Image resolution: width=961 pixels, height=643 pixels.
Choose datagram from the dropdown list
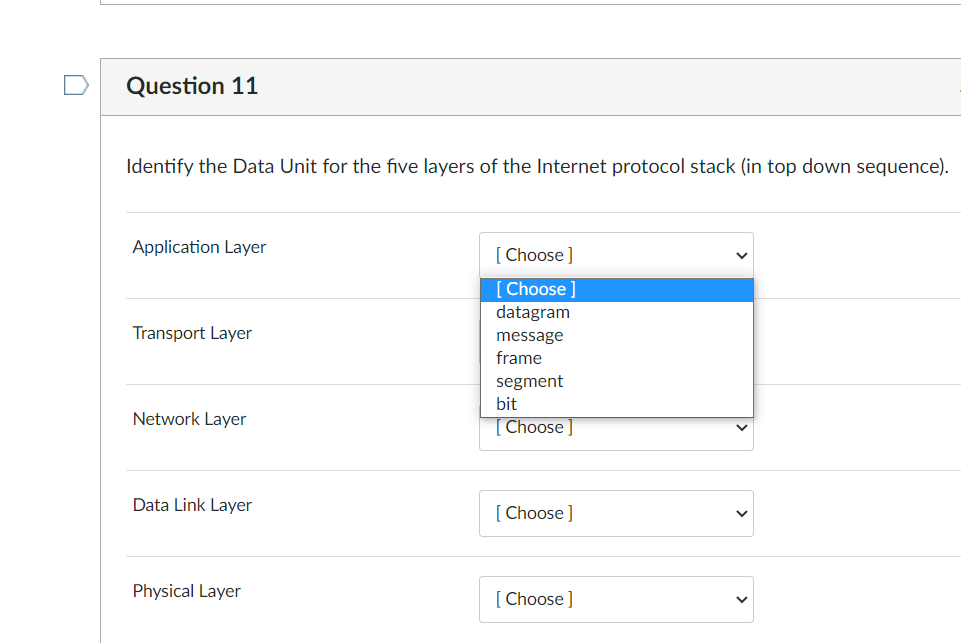(617, 313)
